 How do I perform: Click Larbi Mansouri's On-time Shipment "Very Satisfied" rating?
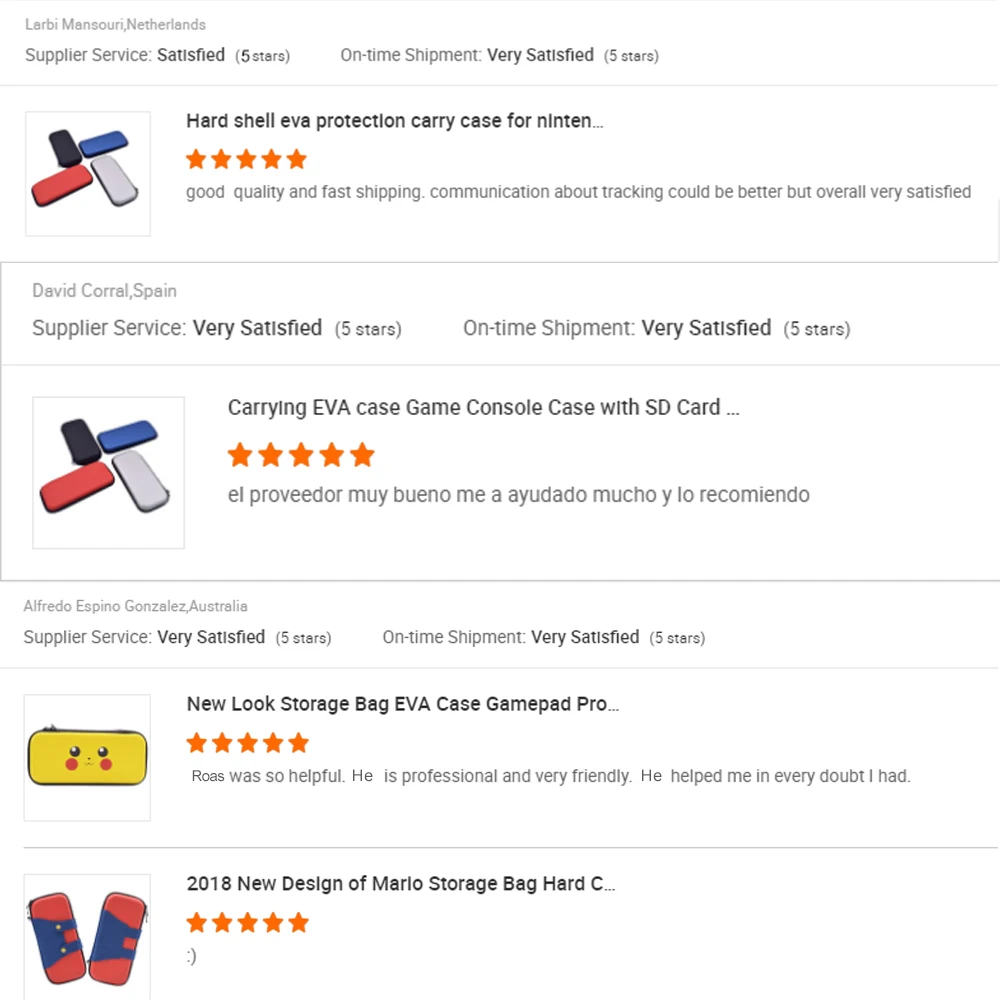tap(540, 55)
